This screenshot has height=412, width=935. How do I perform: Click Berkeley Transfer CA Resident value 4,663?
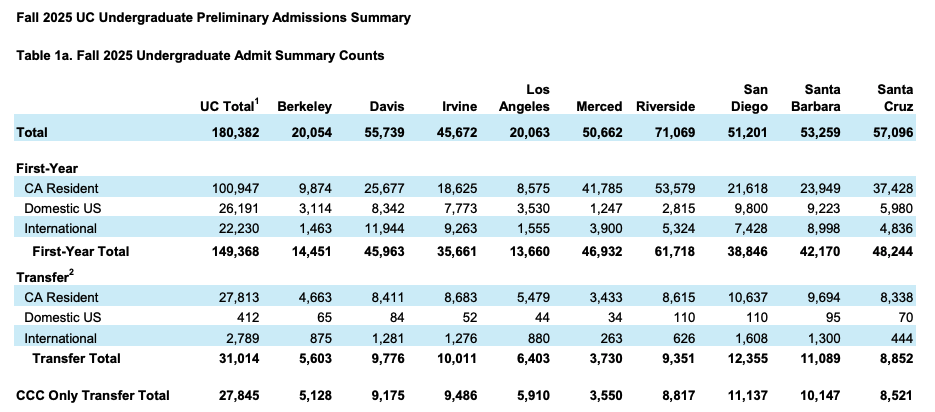315,298
